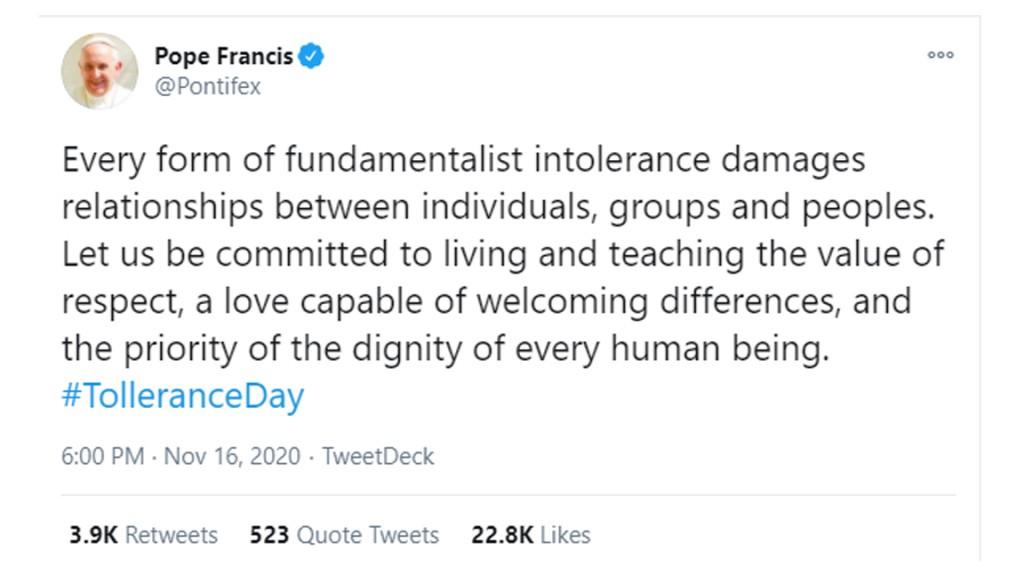View the 523 Quote Tweets
Viewport: 1024px width, 576px height.
[x=344, y=535]
